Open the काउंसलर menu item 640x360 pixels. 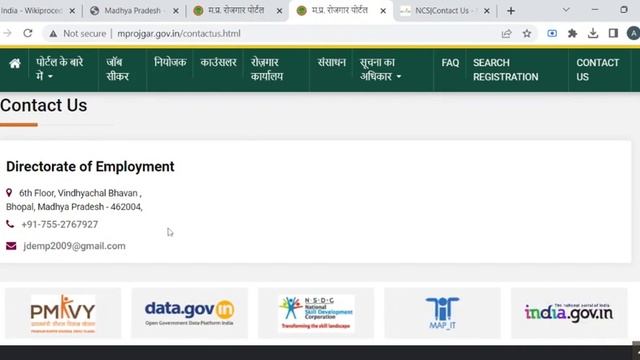(218, 62)
